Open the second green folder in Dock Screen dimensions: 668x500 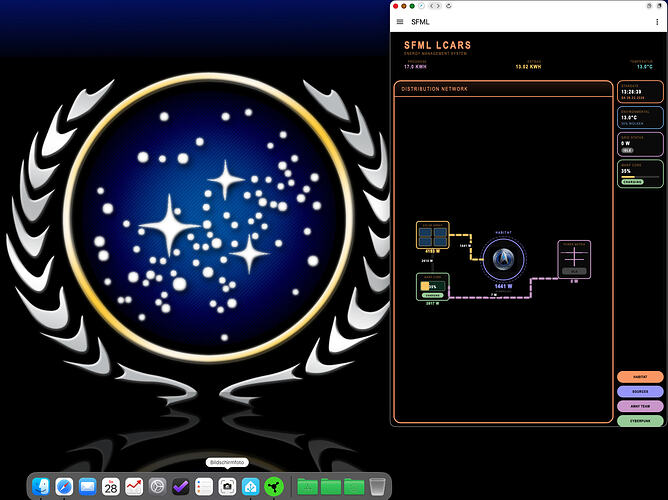click(331, 486)
